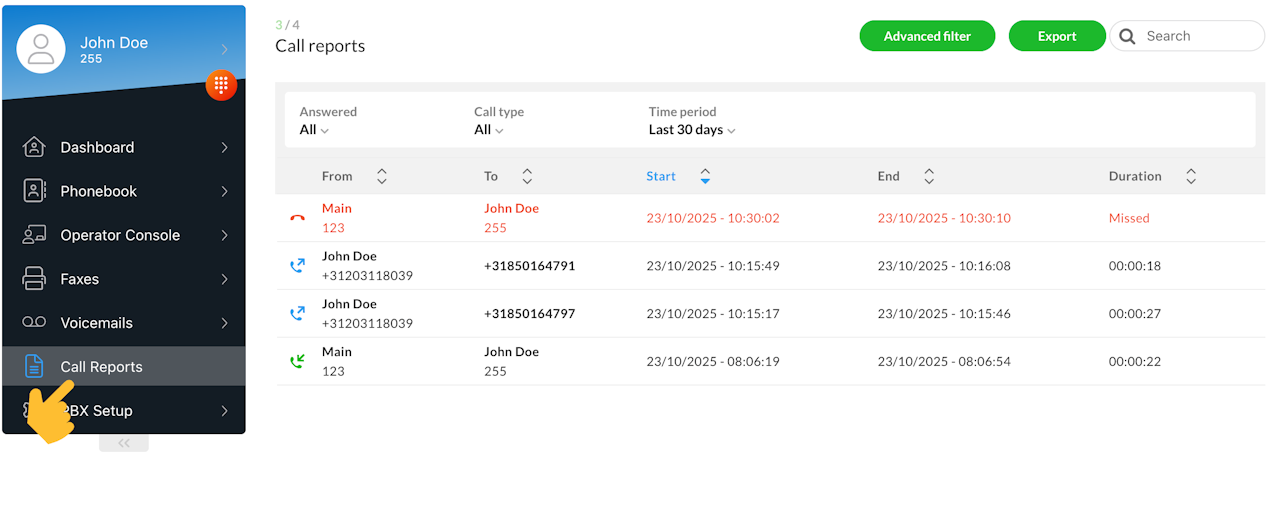Click the Search input field
Viewport: 1280px width, 526px height.
point(1199,36)
